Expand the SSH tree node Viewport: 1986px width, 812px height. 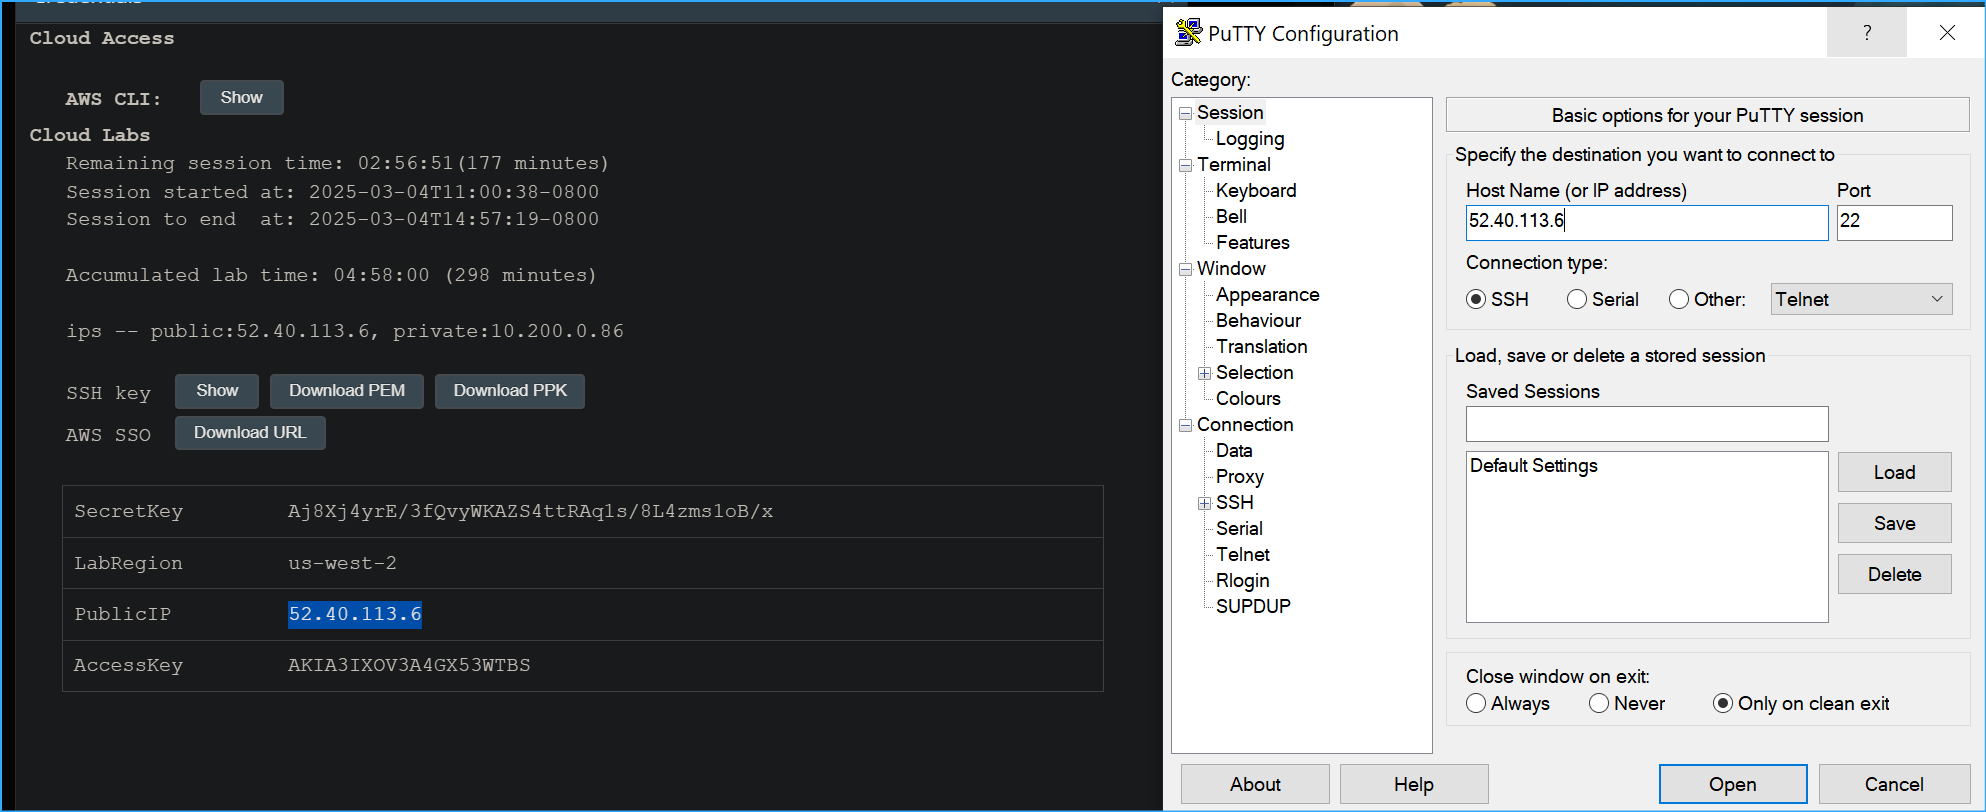1205,503
